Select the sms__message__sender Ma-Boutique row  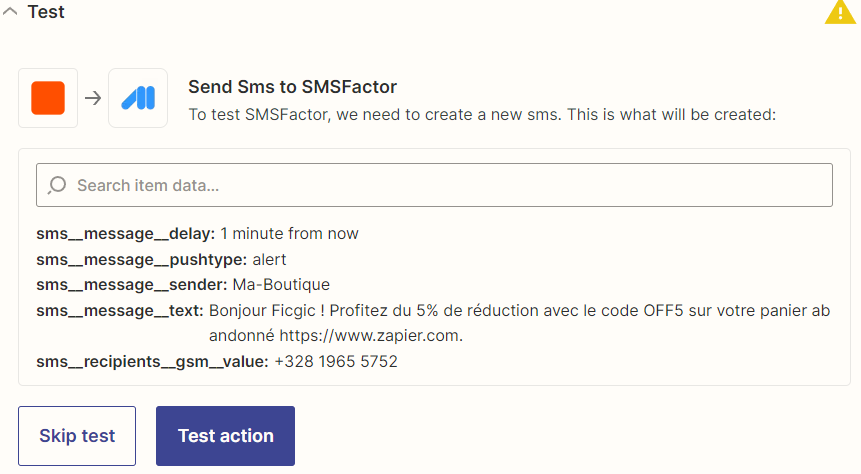tap(183, 285)
